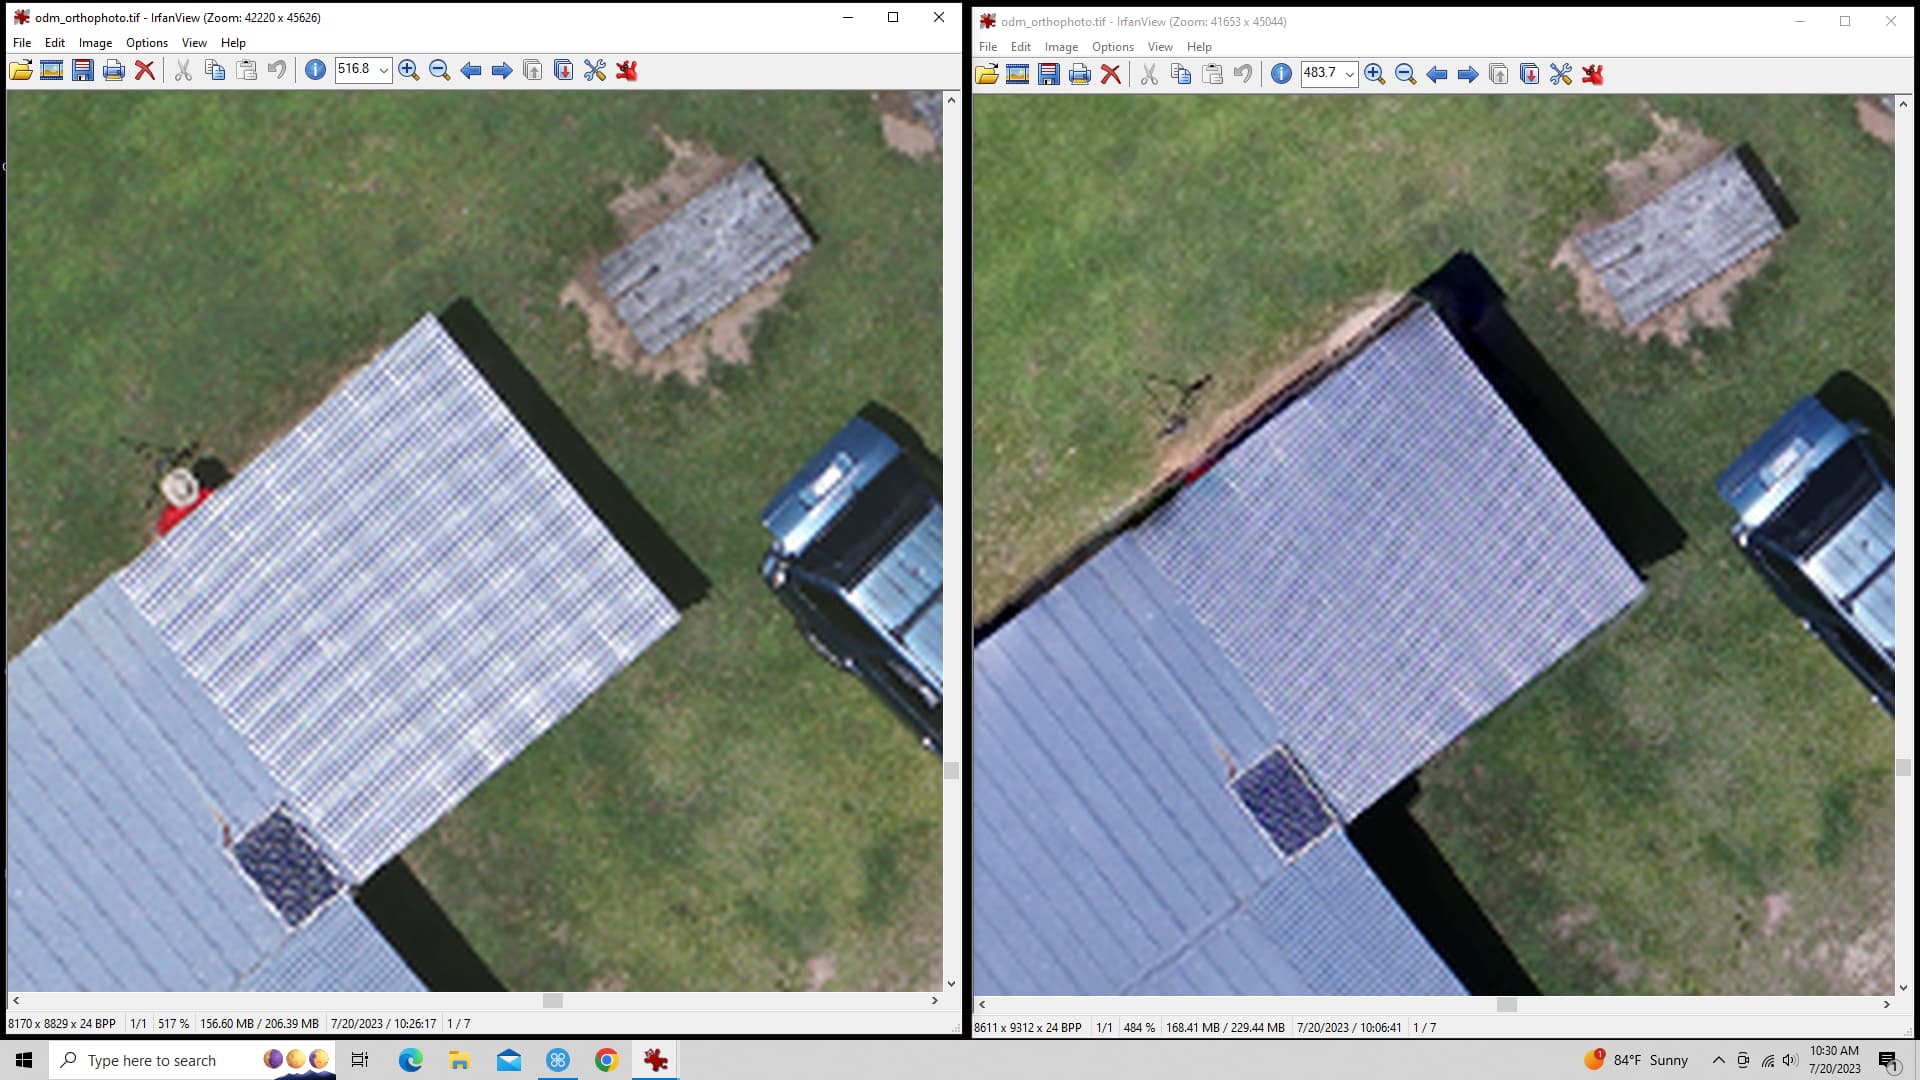Save the odm_orthophoto image
1920x1080 pixels.
point(82,70)
